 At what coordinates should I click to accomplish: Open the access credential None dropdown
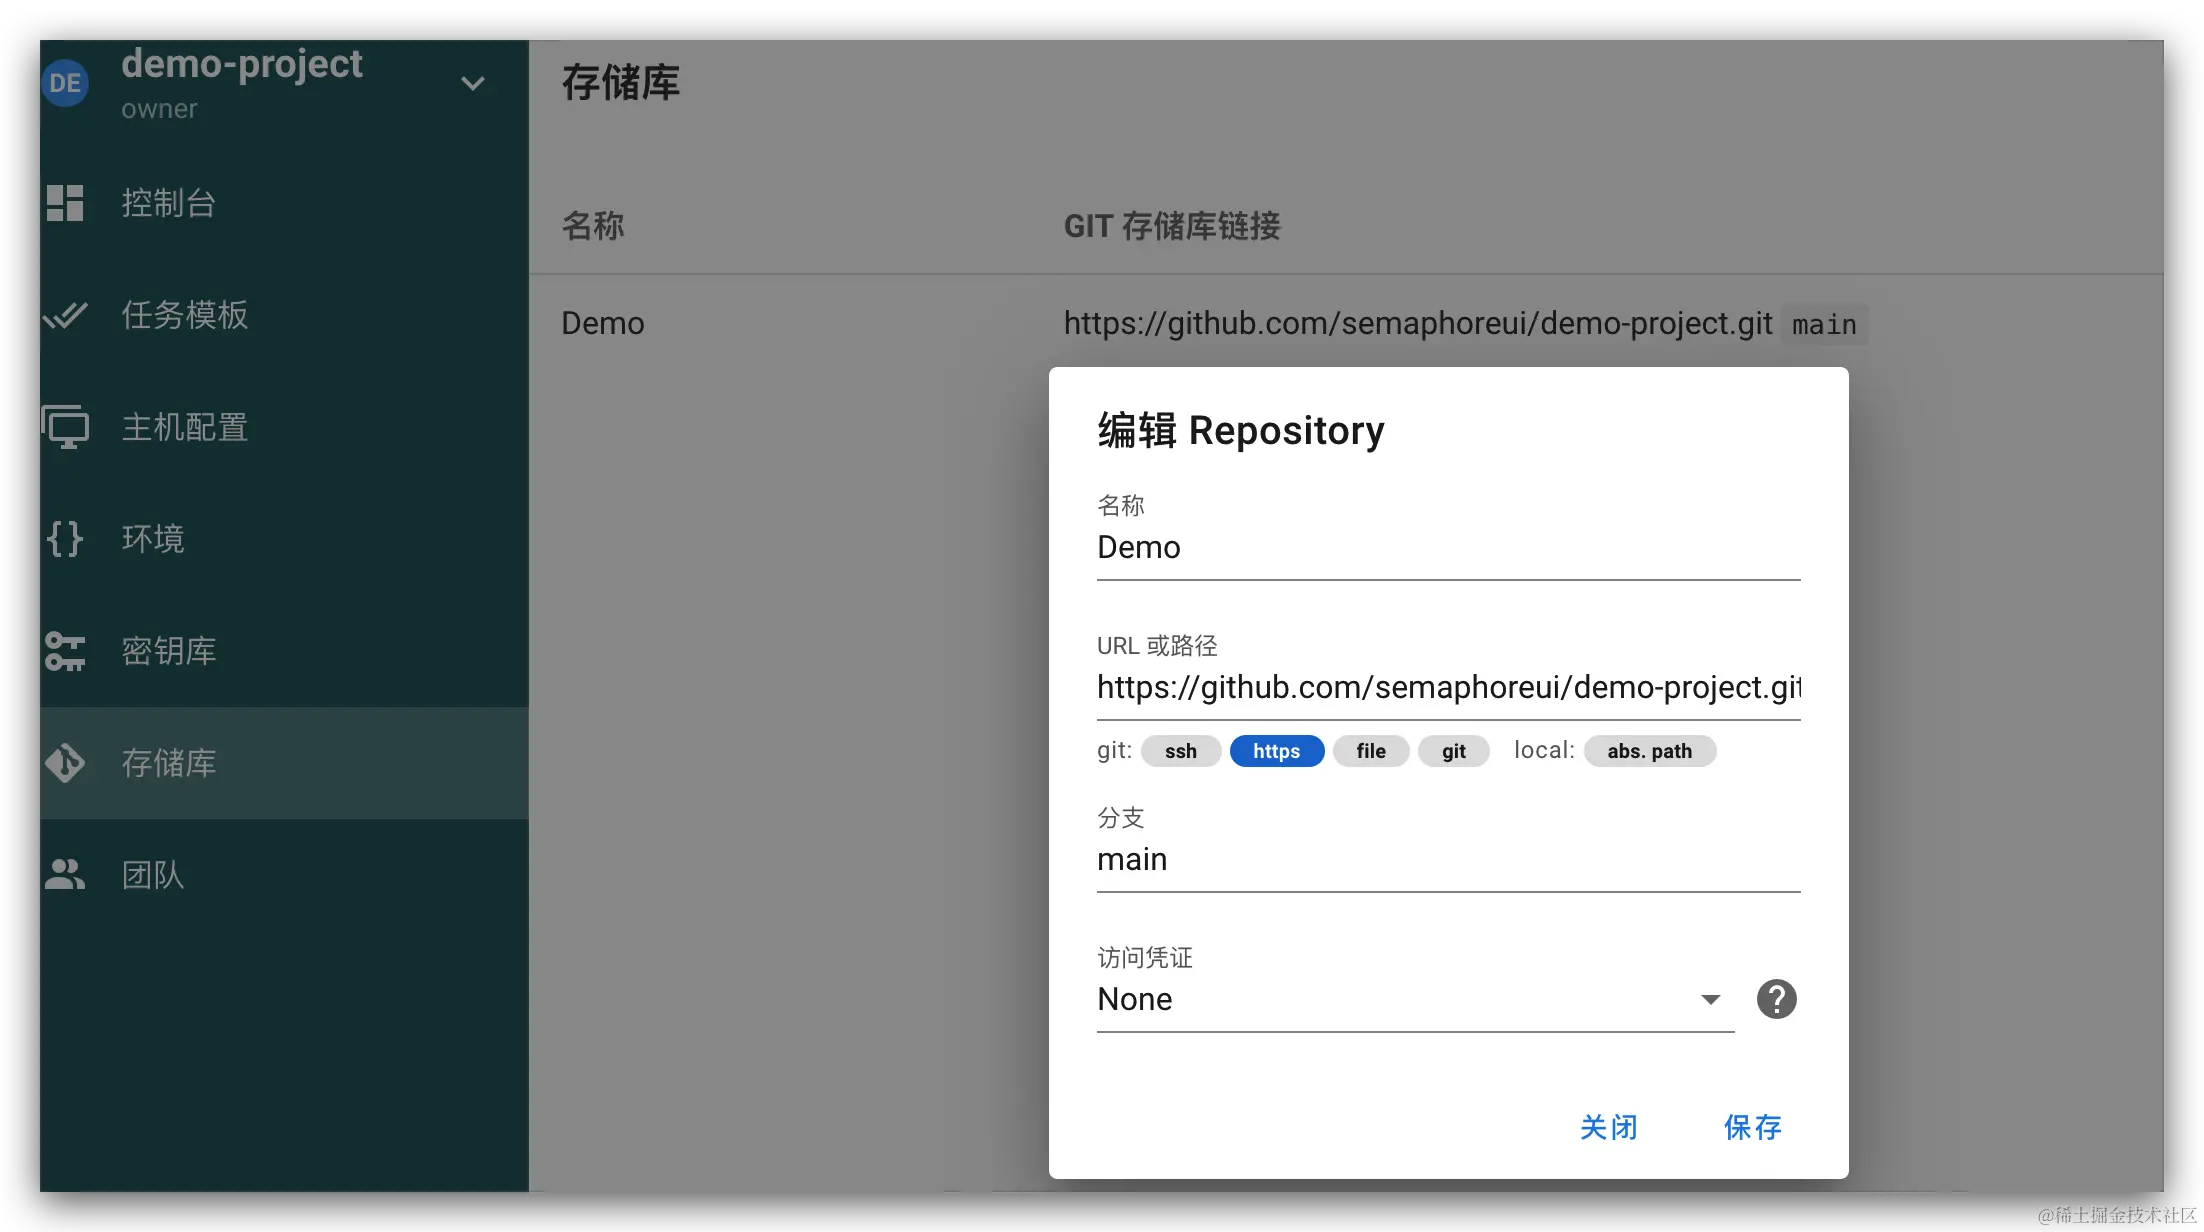coord(1414,999)
